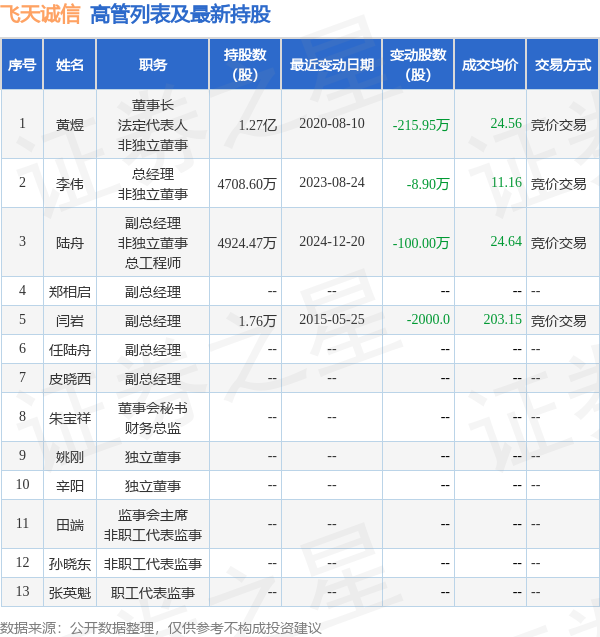Click the 职务 column header
600x637 pixels.
pyautogui.click(x=153, y=65)
